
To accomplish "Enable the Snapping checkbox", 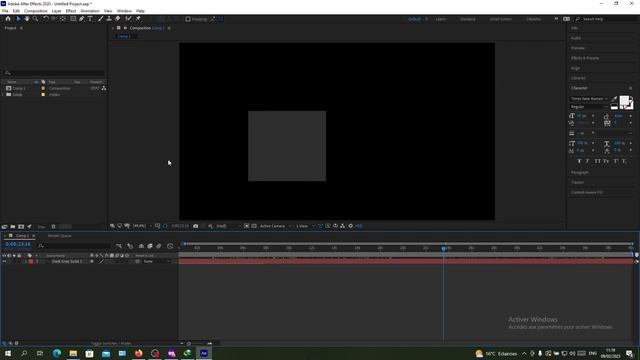I will click(188, 19).
